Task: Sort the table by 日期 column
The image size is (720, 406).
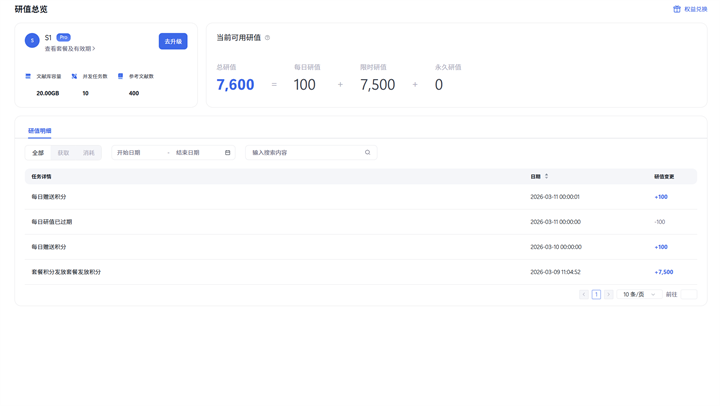Action: pos(546,177)
